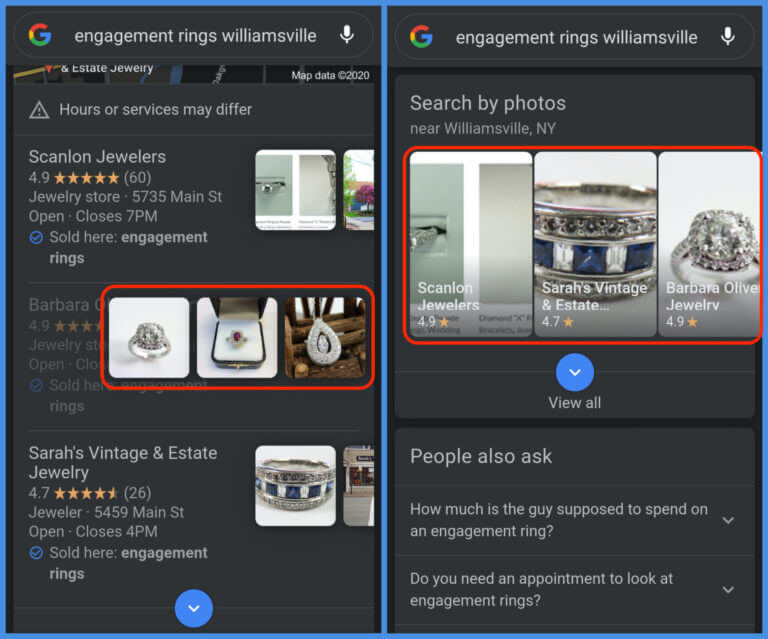The image size is (768, 639).
Task: Expand more places with the blue arrow at bottom left
Action: coord(194,607)
